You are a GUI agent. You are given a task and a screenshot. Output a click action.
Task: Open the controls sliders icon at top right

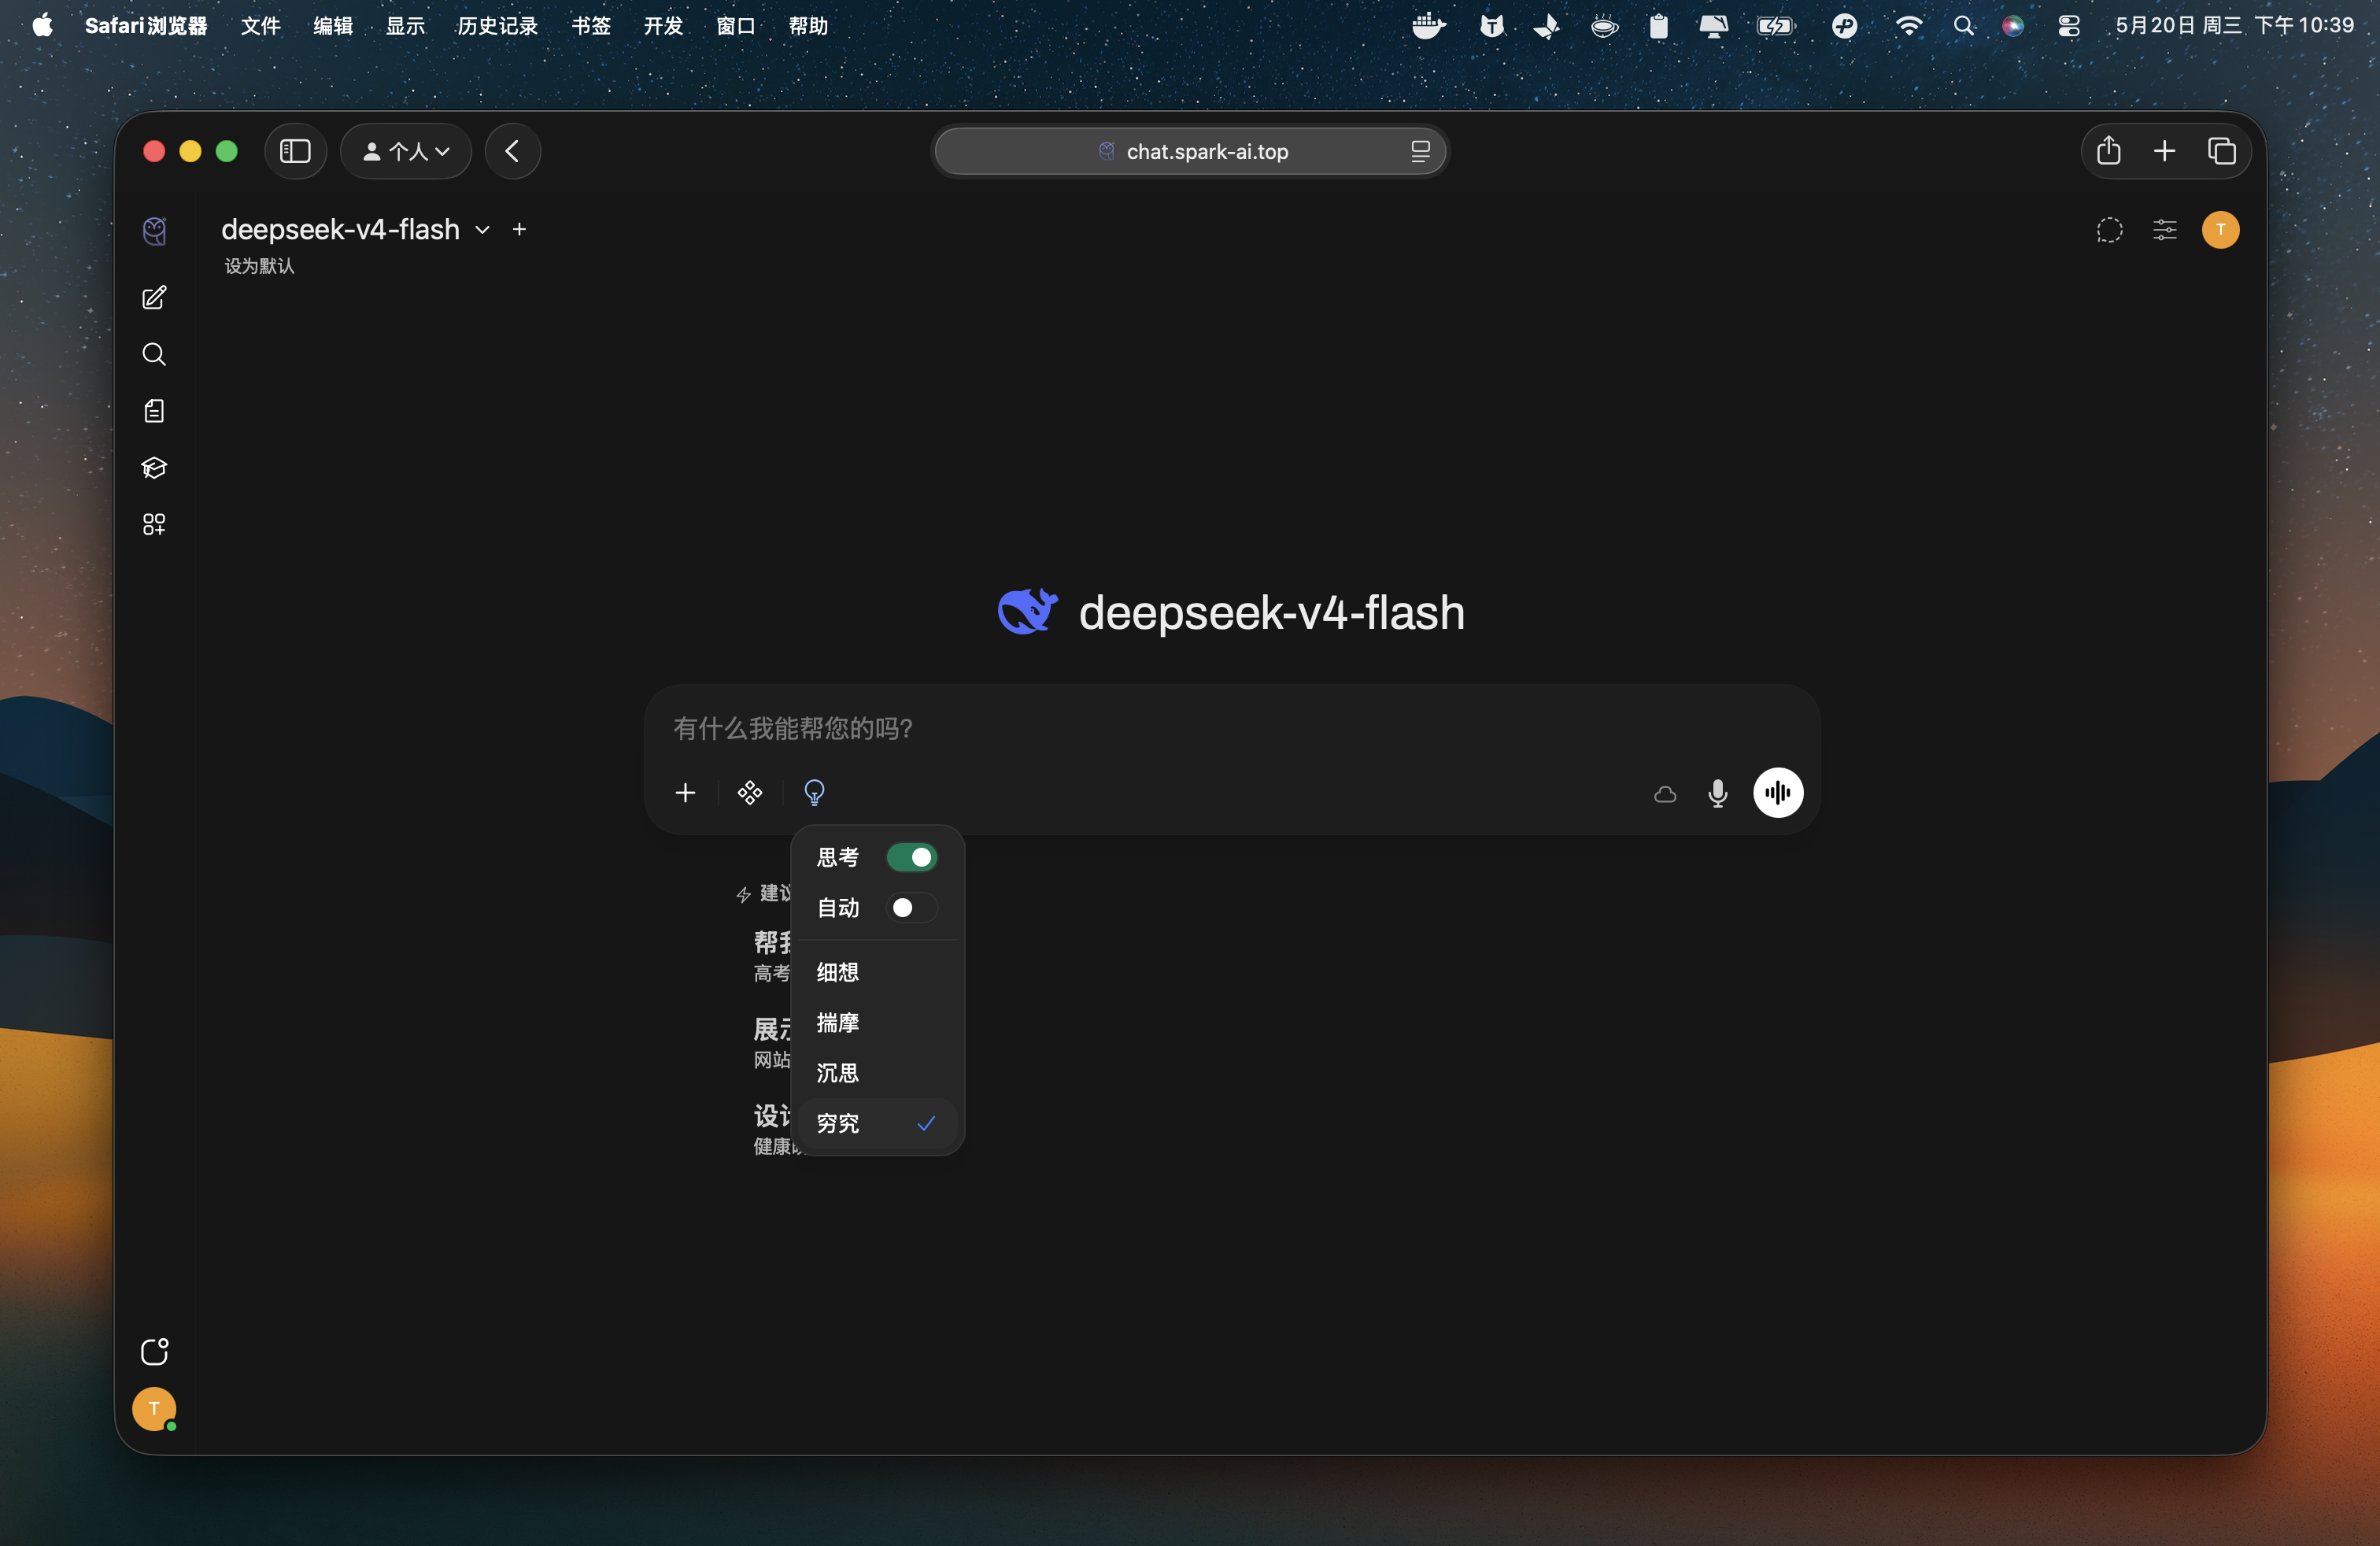coord(2164,230)
